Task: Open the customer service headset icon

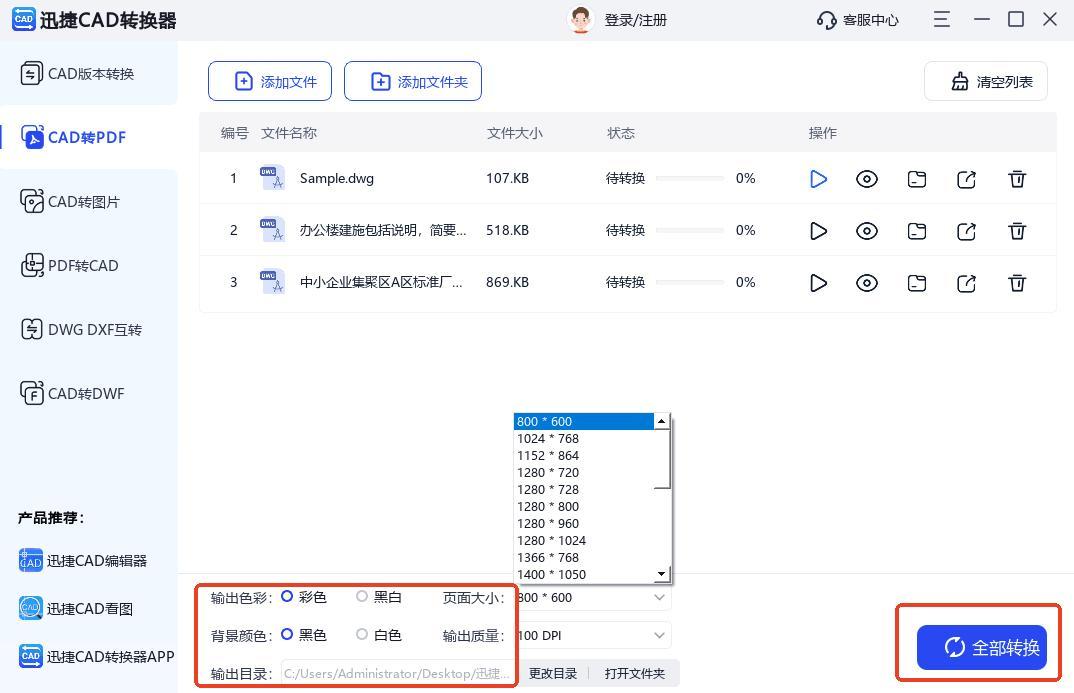Action: (x=826, y=20)
